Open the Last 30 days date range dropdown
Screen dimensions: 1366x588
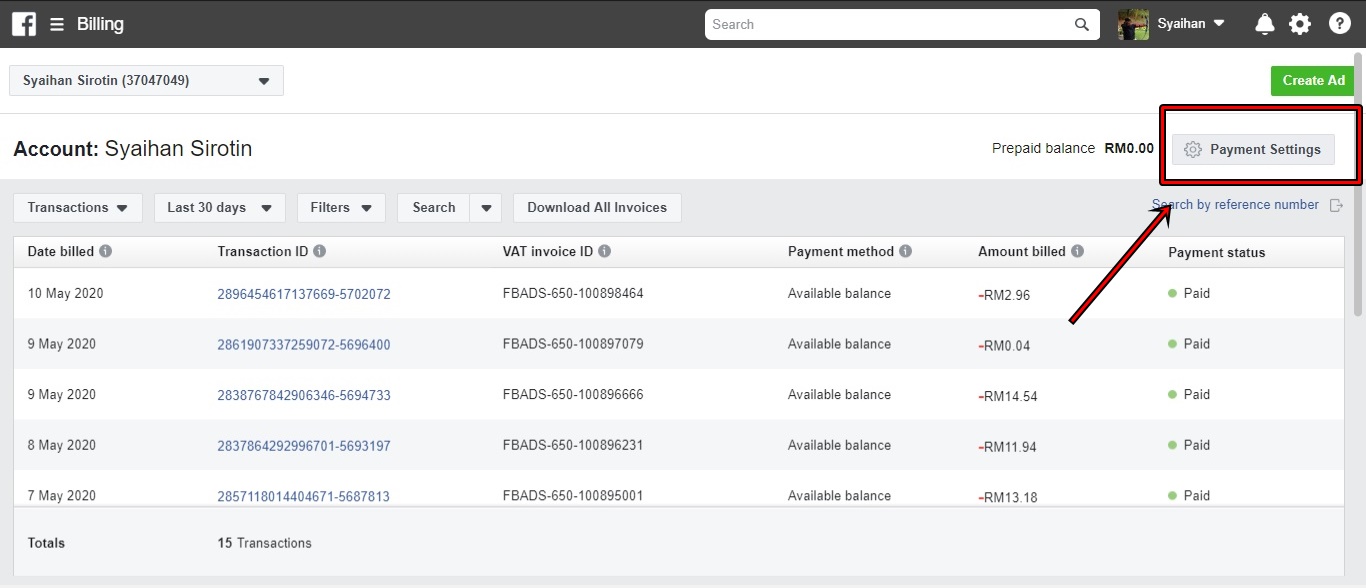220,208
